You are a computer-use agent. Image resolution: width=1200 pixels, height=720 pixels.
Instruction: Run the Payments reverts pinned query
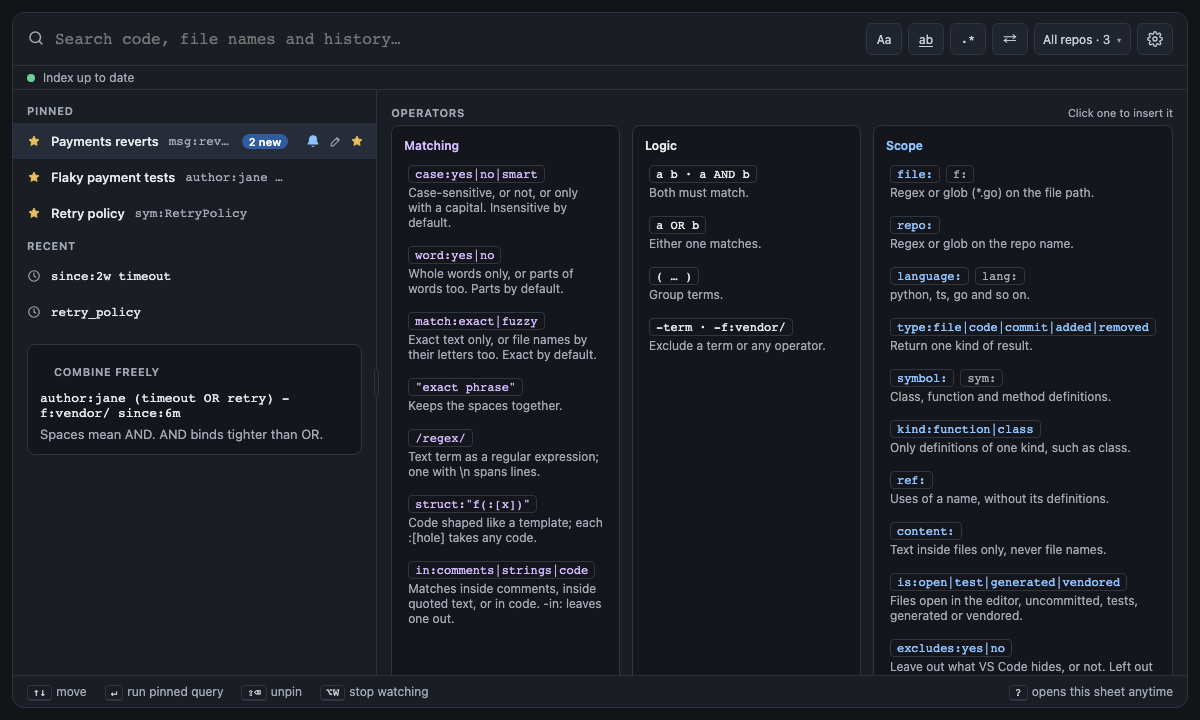195,142
